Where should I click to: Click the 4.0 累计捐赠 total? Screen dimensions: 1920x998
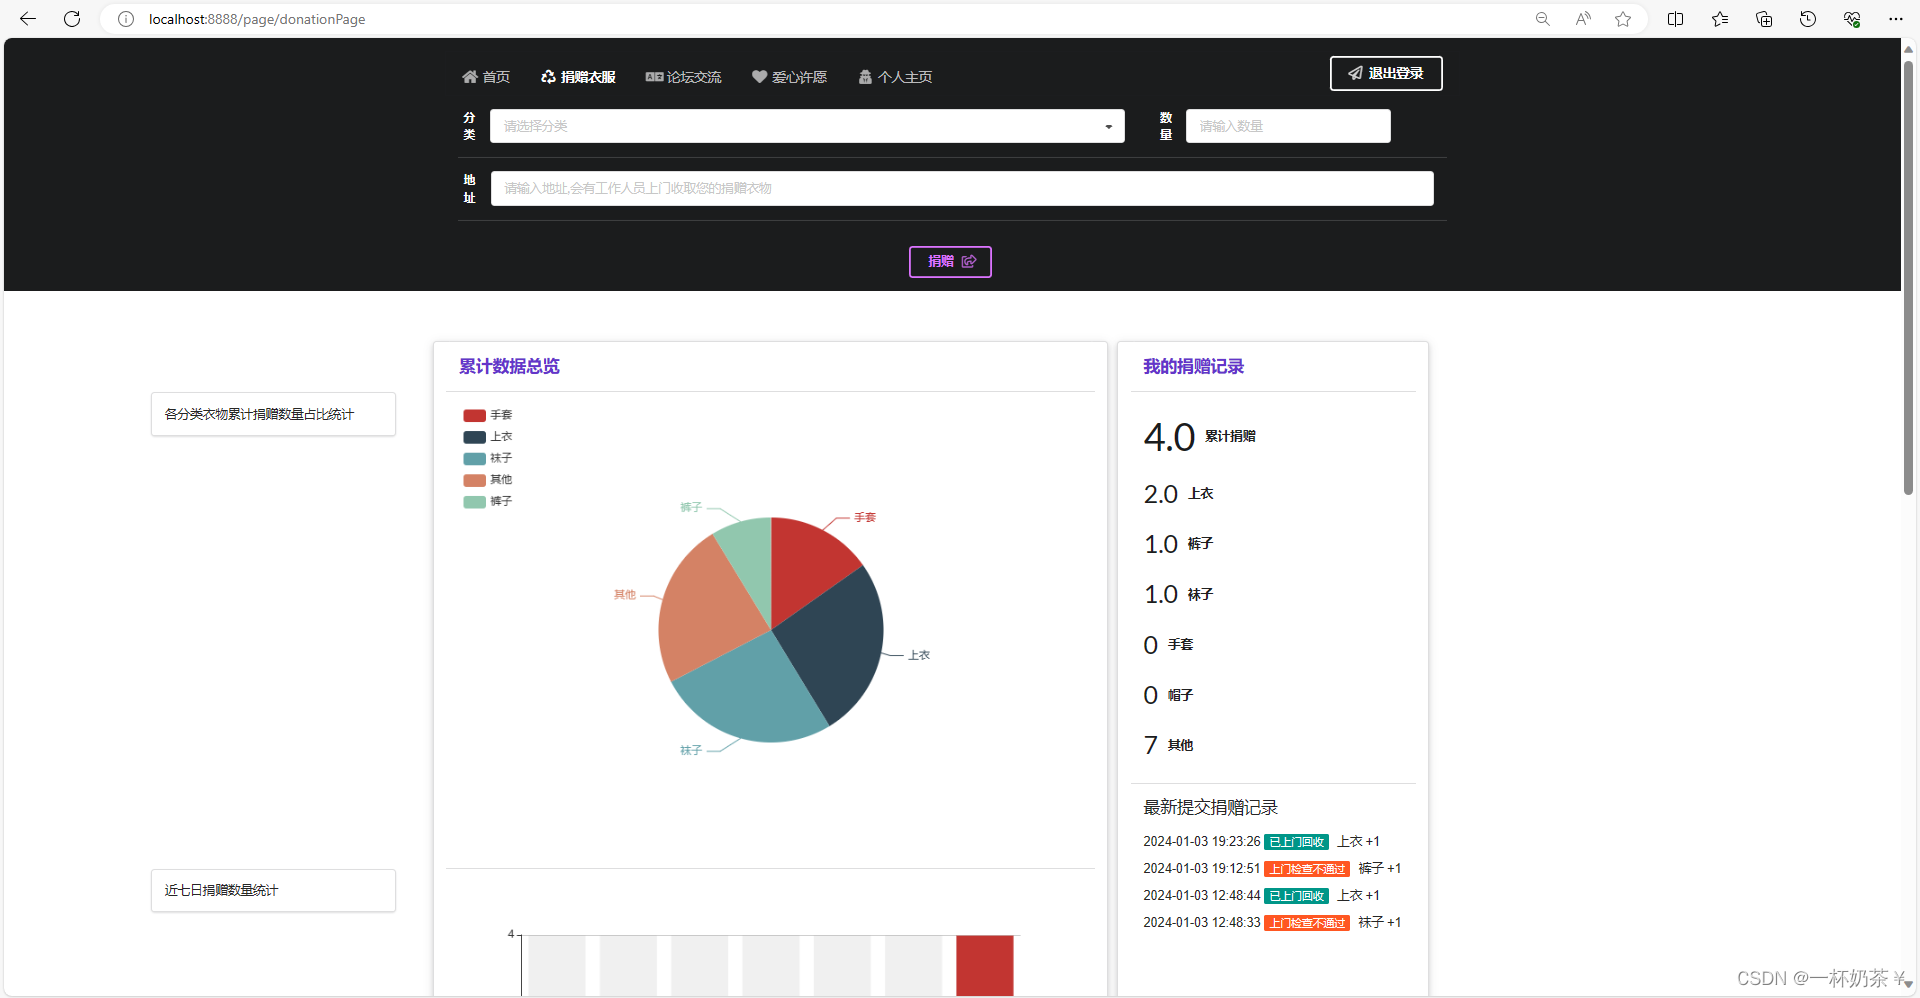[1200, 437]
